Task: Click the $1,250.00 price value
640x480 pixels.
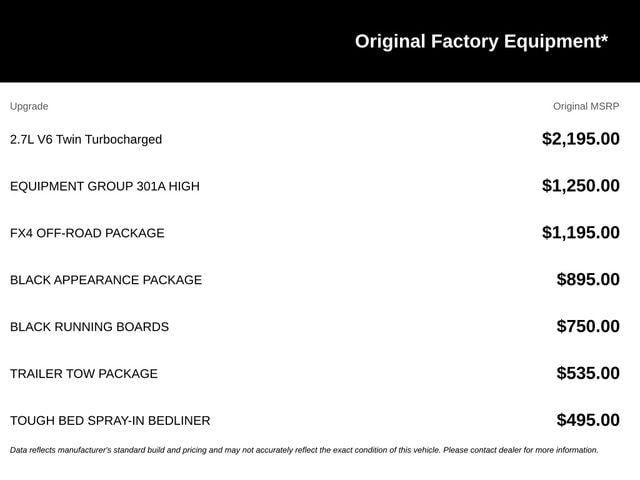Action: tap(581, 186)
